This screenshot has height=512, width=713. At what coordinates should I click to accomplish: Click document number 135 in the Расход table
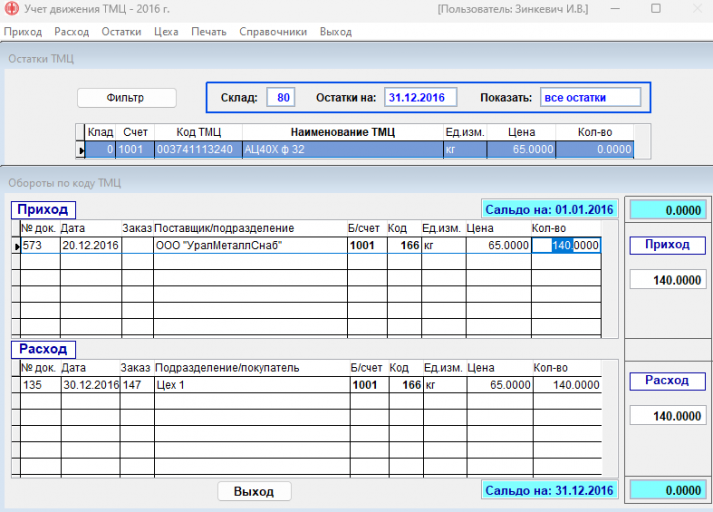(41, 385)
